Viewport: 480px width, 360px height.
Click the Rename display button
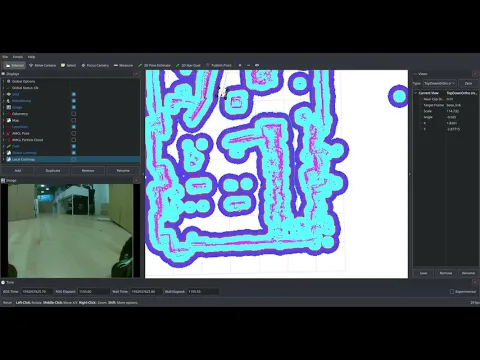click(123, 171)
